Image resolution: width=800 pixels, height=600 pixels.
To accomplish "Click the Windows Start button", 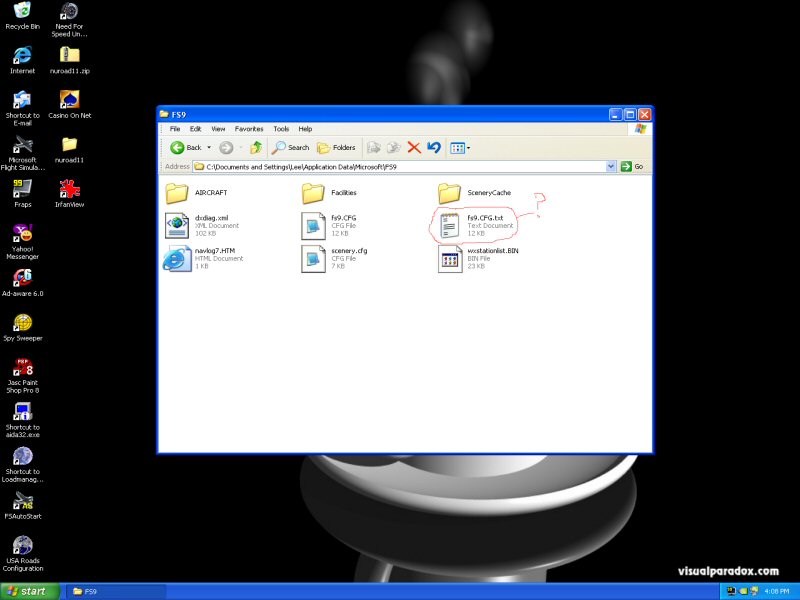I will (28, 591).
